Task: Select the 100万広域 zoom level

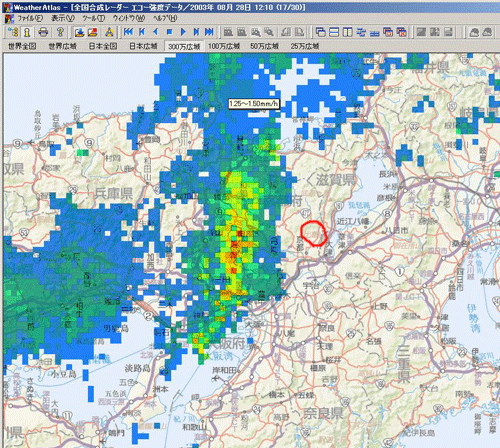Action: (224, 46)
